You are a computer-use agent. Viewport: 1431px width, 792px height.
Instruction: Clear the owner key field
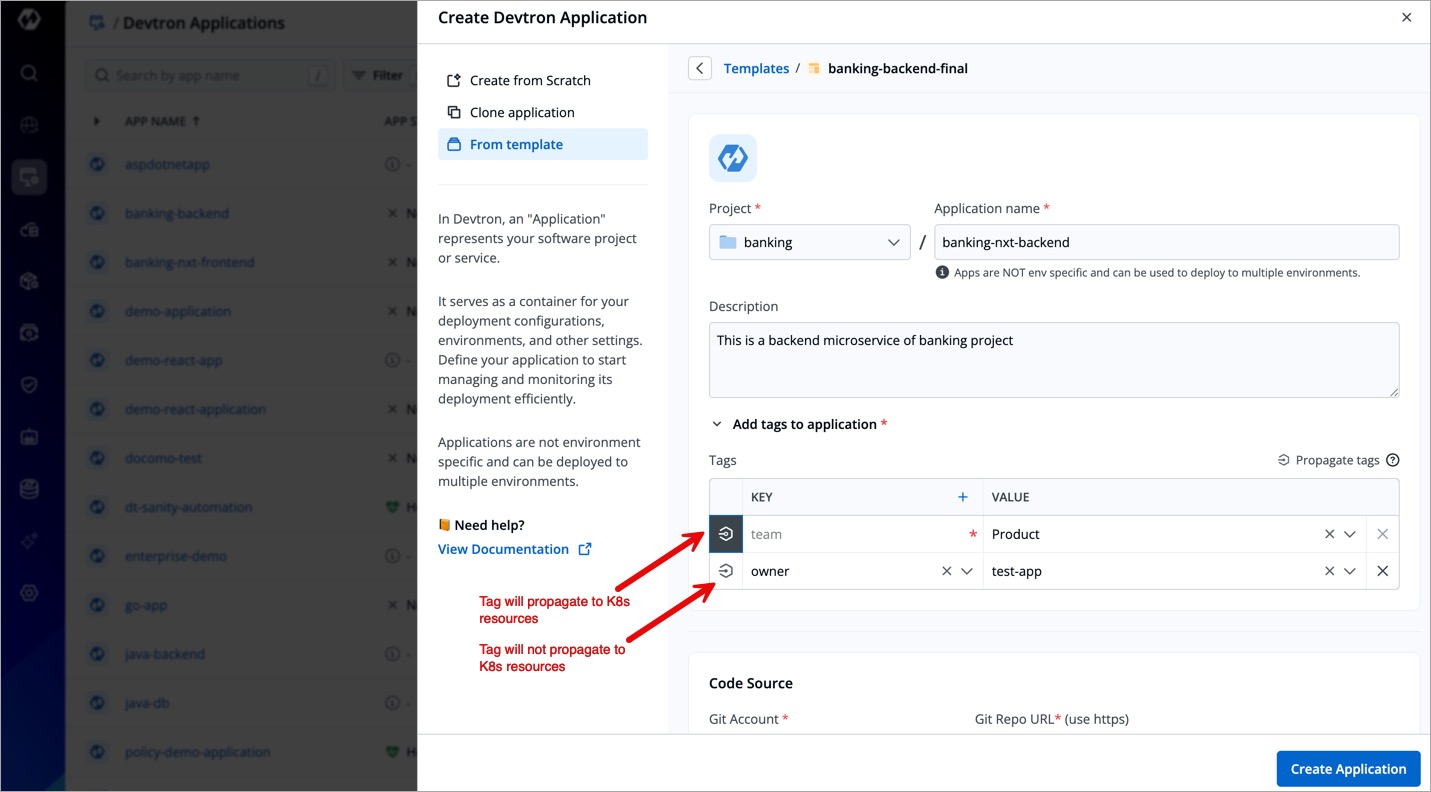946,571
